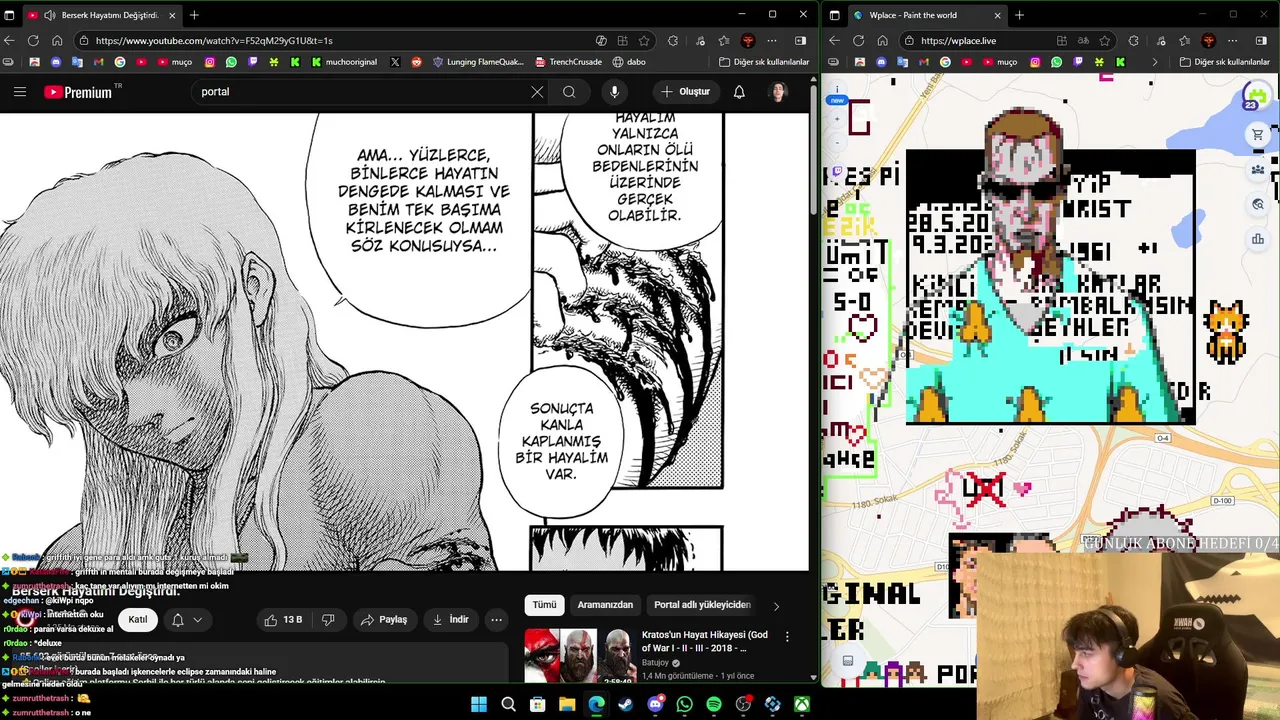Open Spotify from the taskbar
The image size is (1280, 720).
[x=714, y=705]
